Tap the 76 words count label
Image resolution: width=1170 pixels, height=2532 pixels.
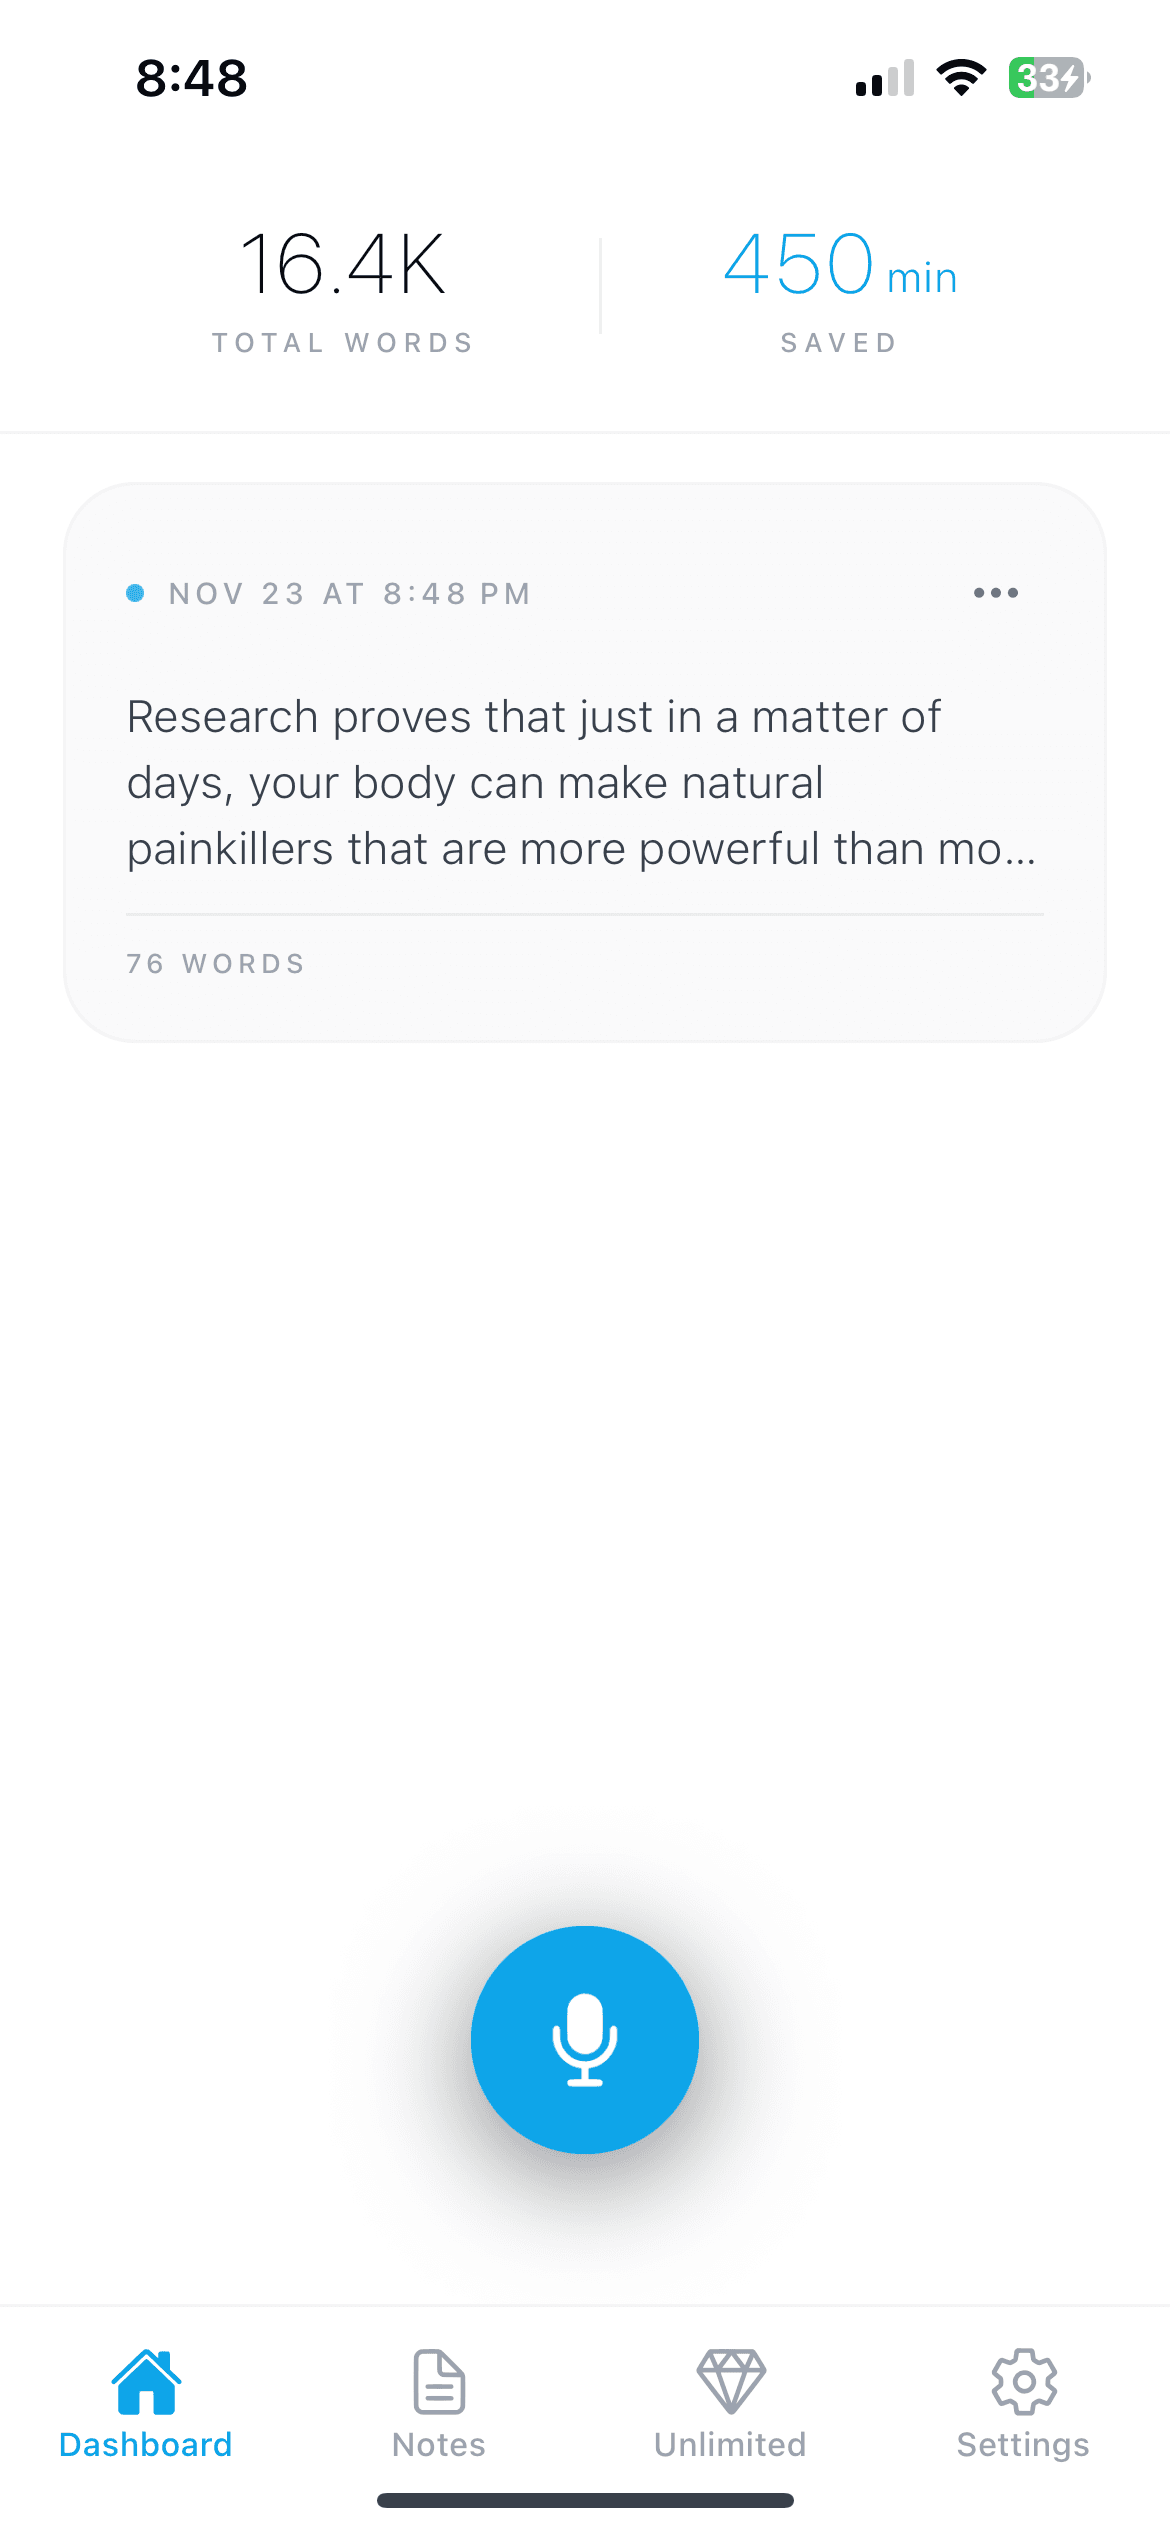tap(216, 964)
